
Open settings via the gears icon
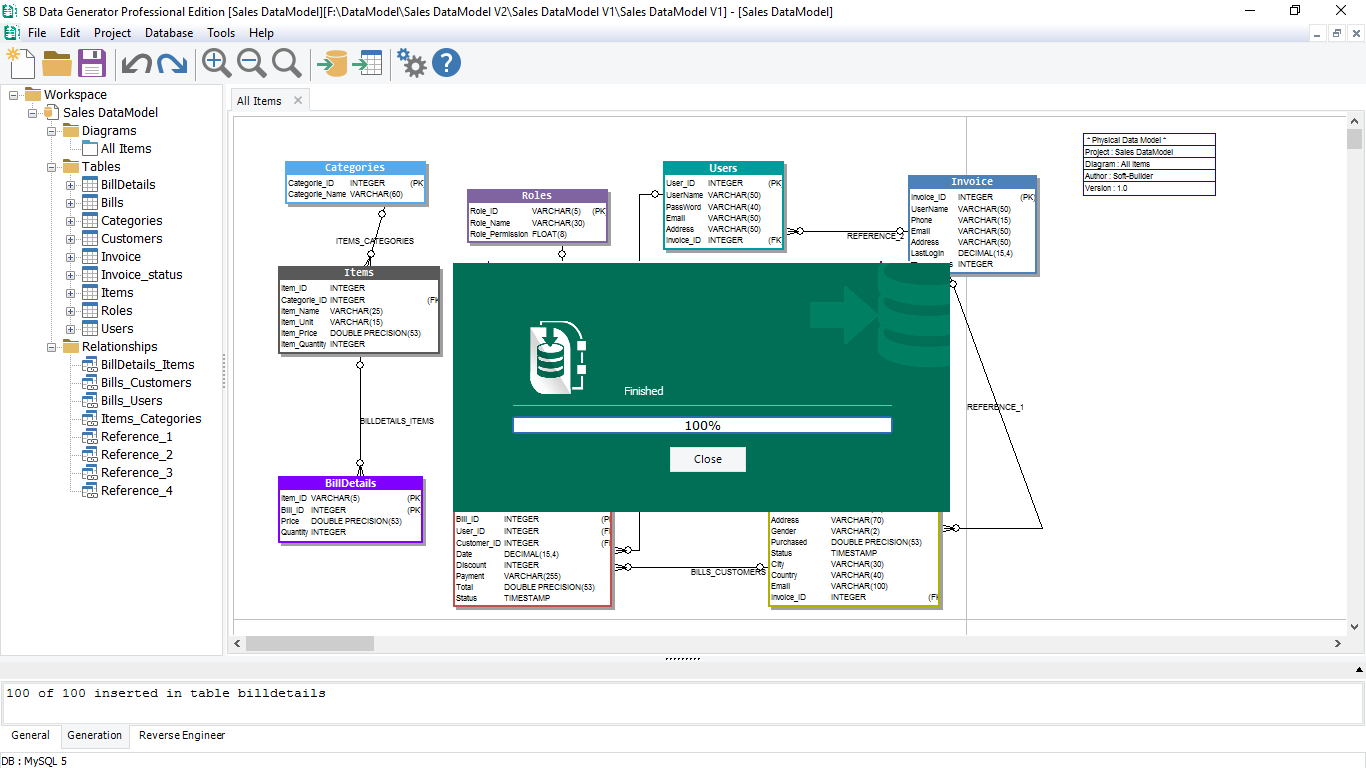pos(411,63)
